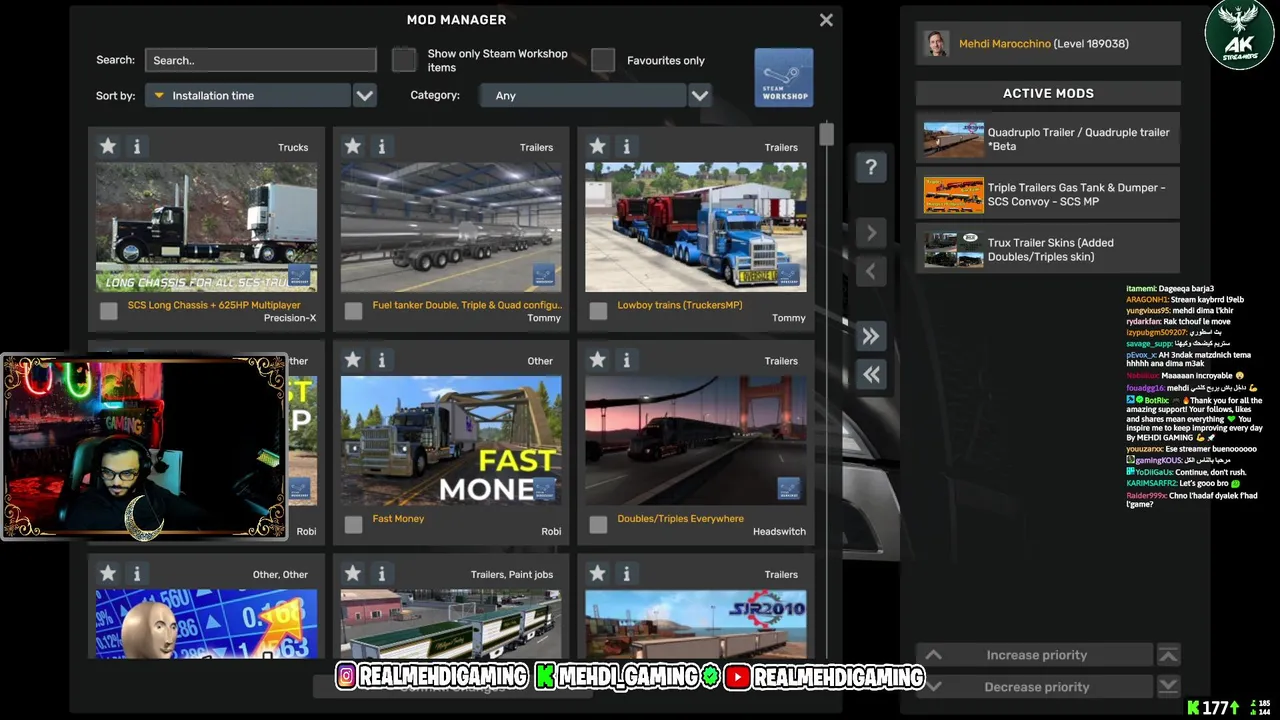Tick the Doubles/Triples Everywhere checkbox

[598, 525]
